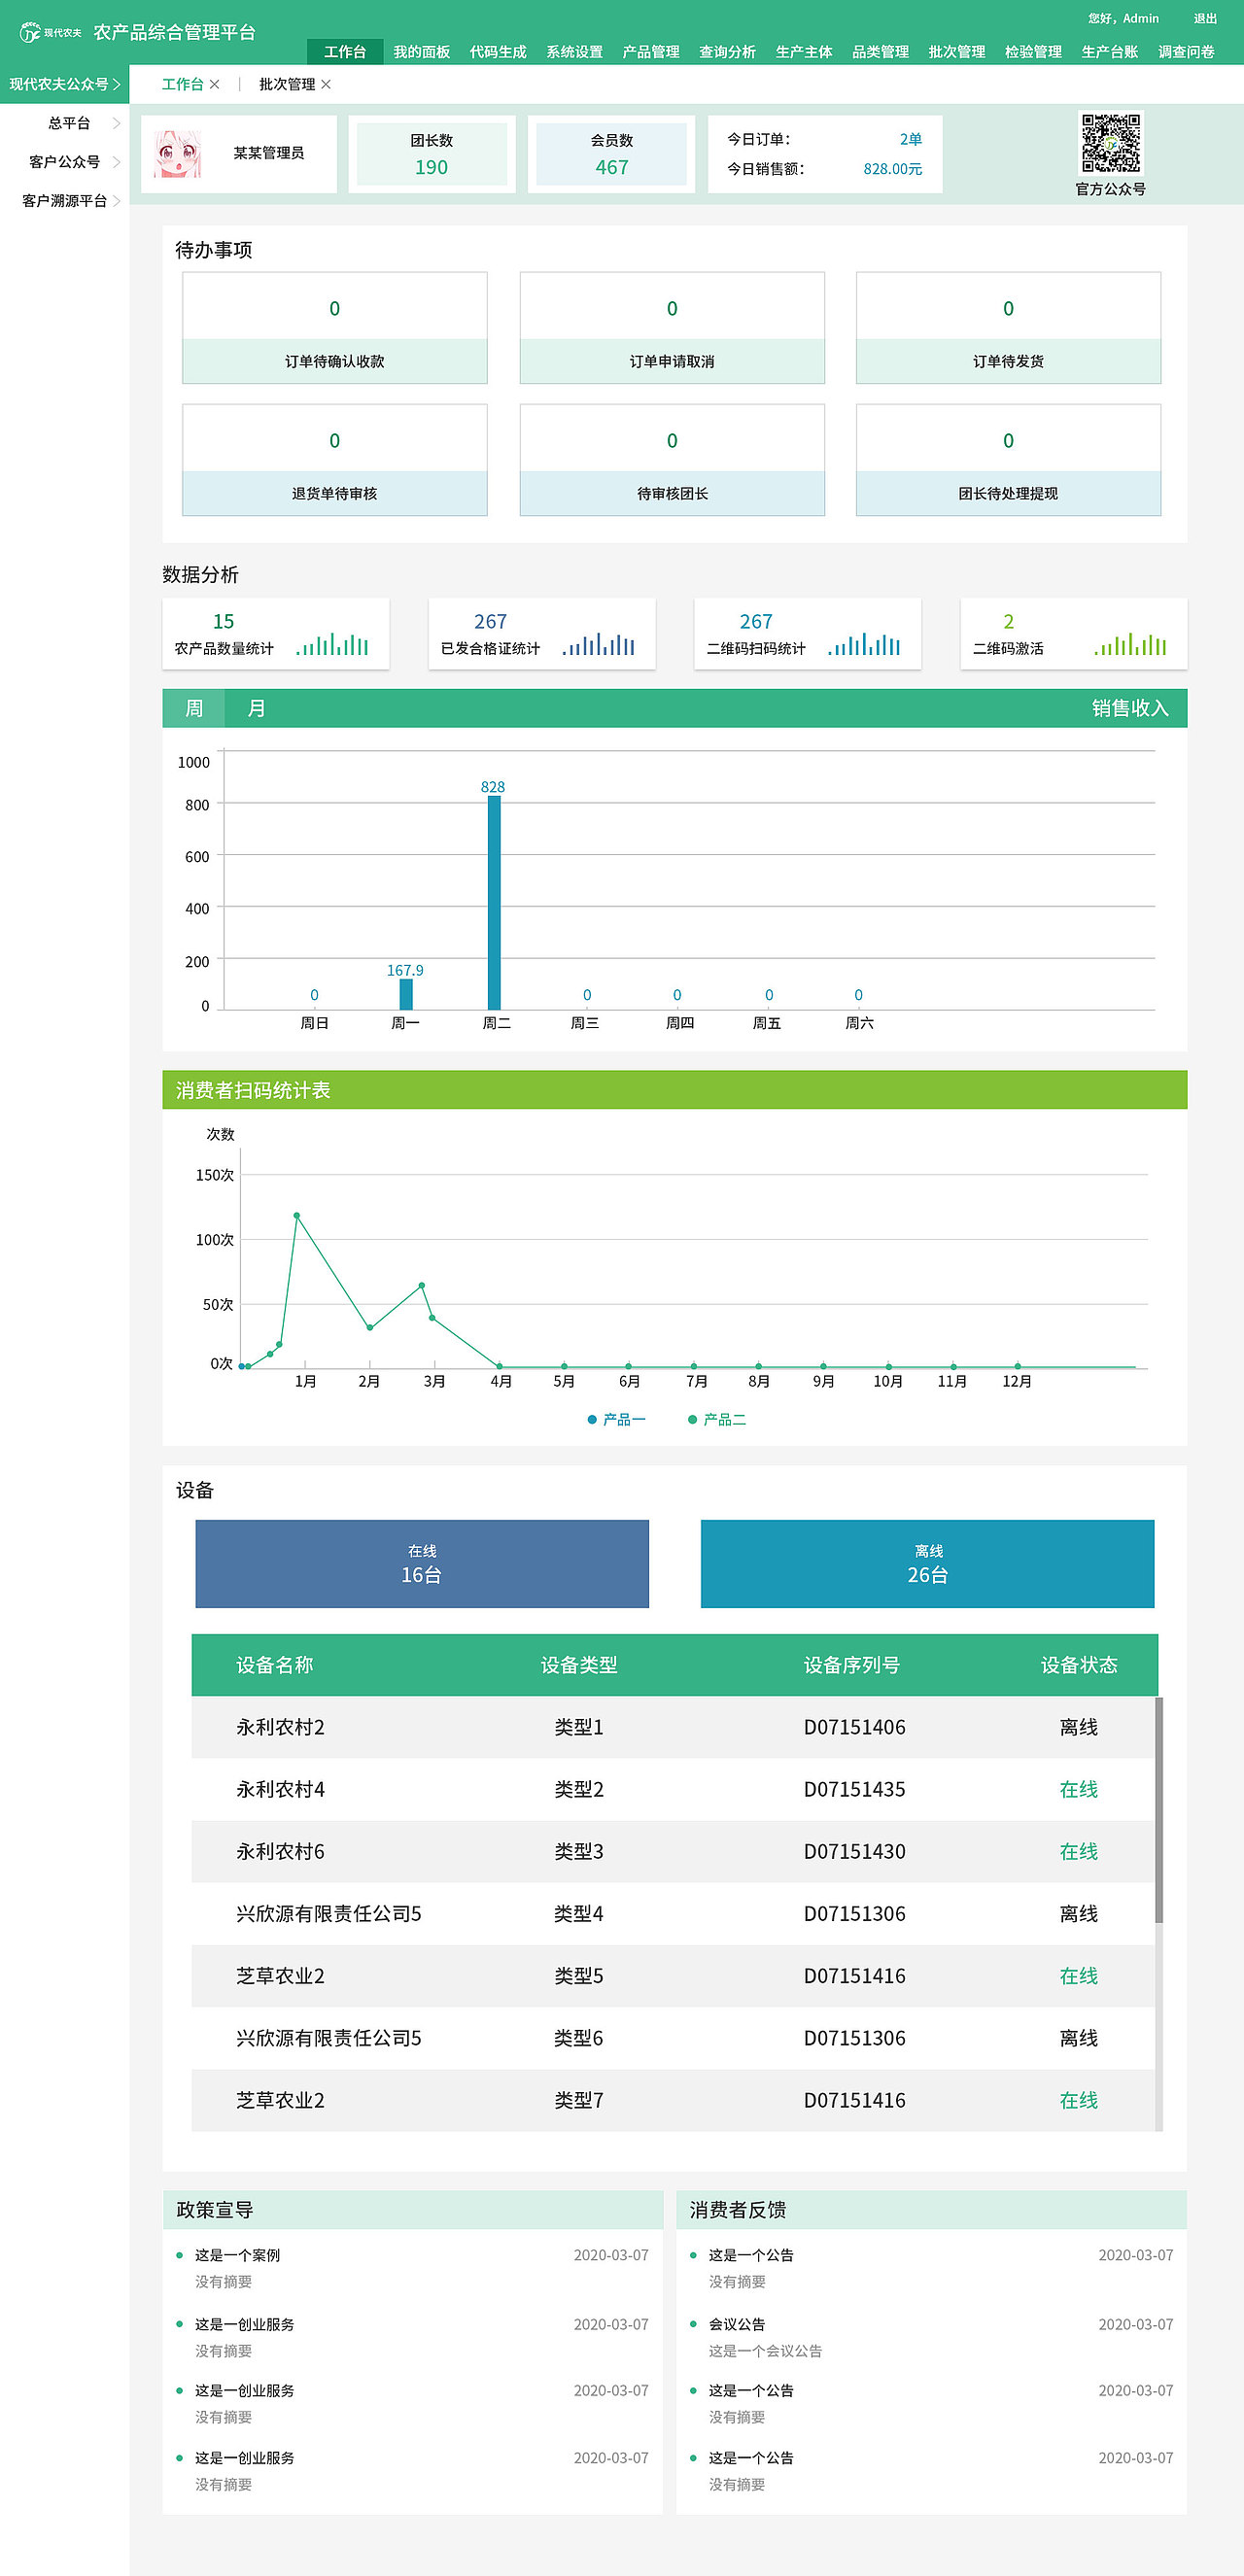
Task: Expand 总平台 sidebar chevron
Action: [116, 123]
